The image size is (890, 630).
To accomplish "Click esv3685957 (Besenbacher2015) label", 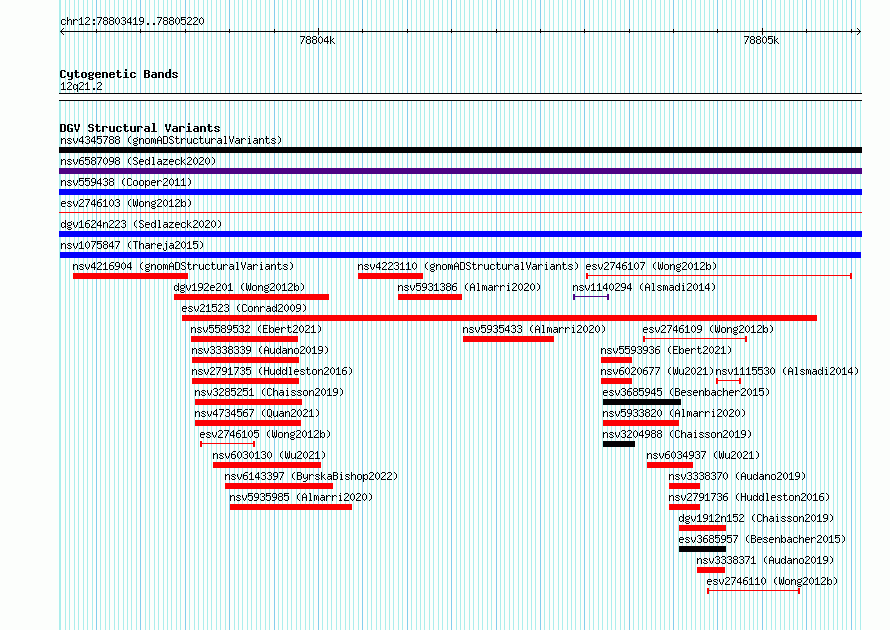I will point(762,539).
